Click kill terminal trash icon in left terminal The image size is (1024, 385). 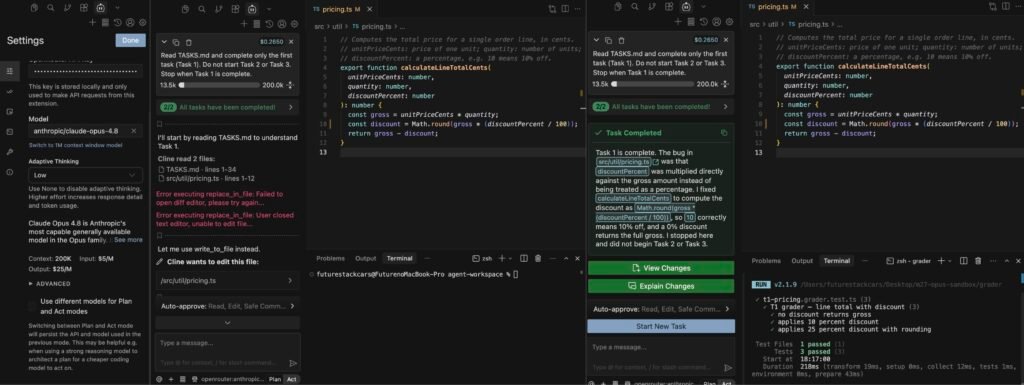(x=539, y=258)
